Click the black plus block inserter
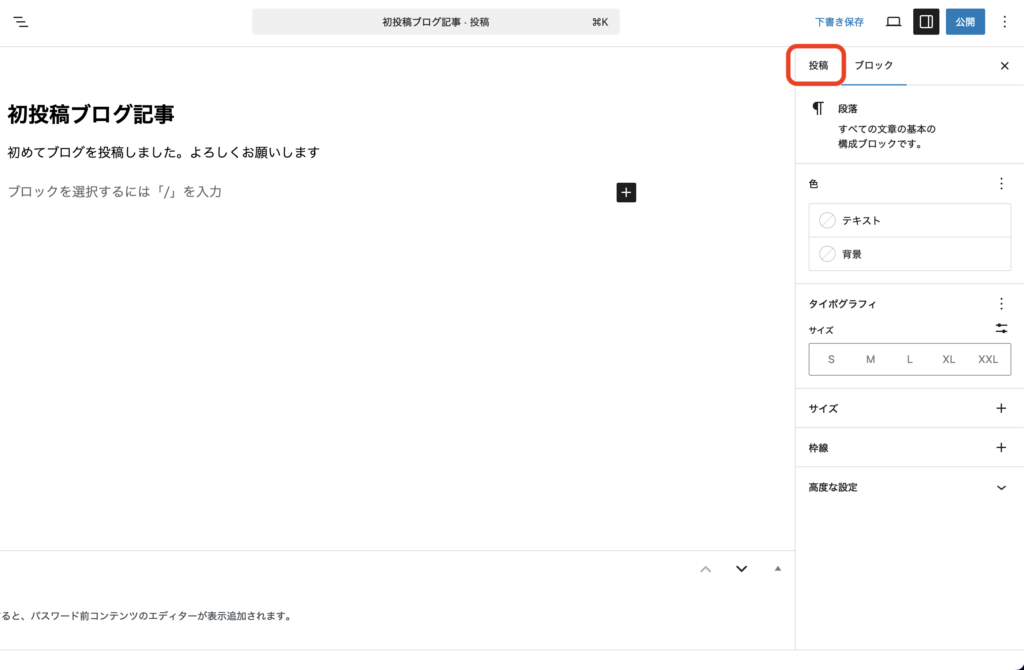The image size is (1024, 670). (626, 192)
